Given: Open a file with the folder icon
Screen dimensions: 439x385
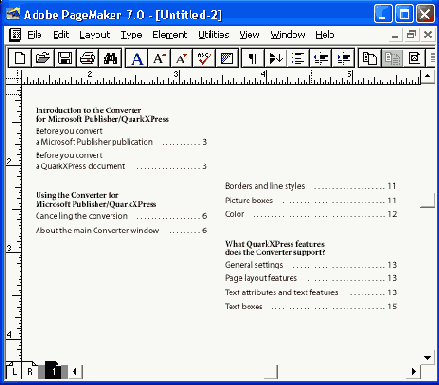Looking at the screenshot, I should click(42, 58).
